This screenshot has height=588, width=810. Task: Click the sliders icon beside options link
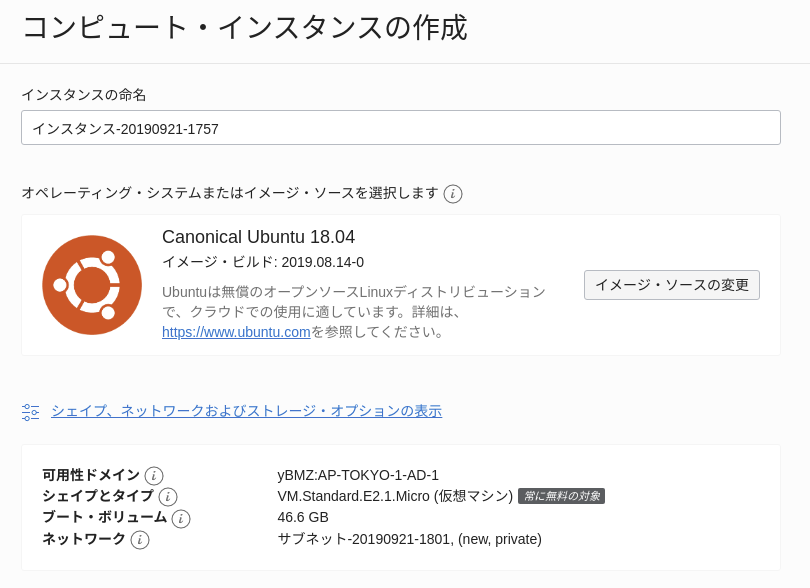click(31, 412)
